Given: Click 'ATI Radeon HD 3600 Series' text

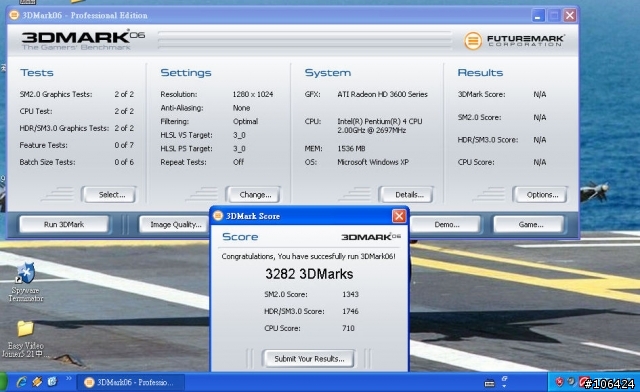Looking at the screenshot, I should click(x=382, y=94).
